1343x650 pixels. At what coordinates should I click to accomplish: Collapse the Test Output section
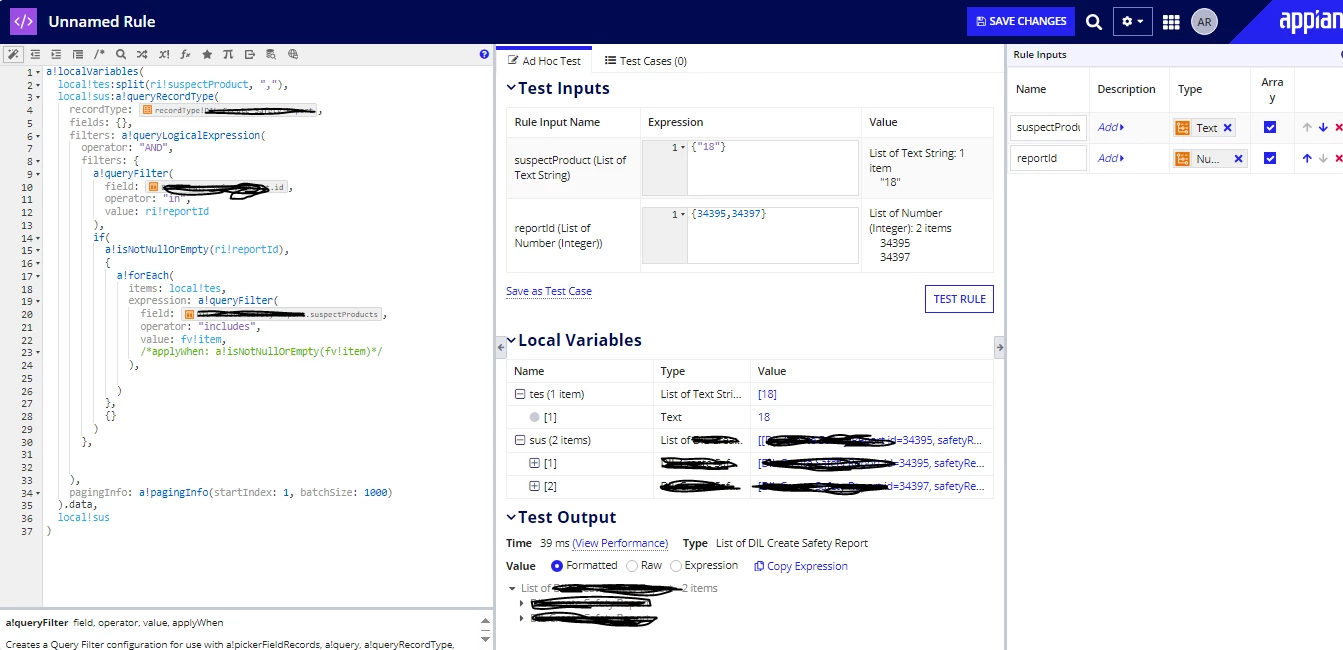pyautogui.click(x=511, y=518)
